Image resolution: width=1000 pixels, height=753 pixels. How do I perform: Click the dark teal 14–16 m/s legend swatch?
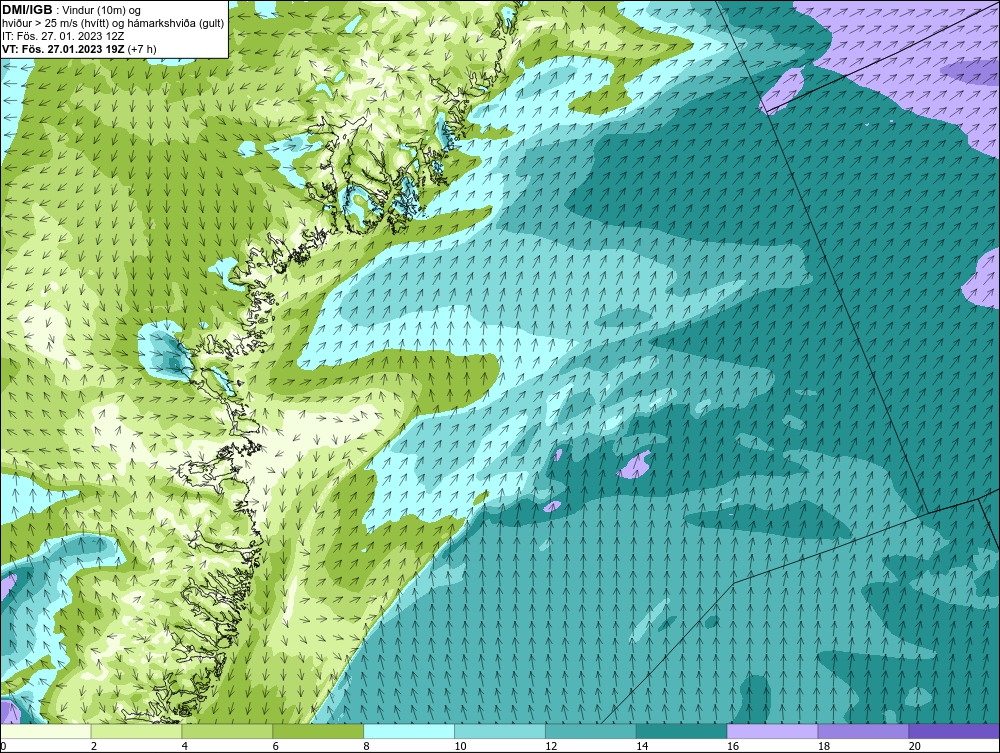coord(682,731)
